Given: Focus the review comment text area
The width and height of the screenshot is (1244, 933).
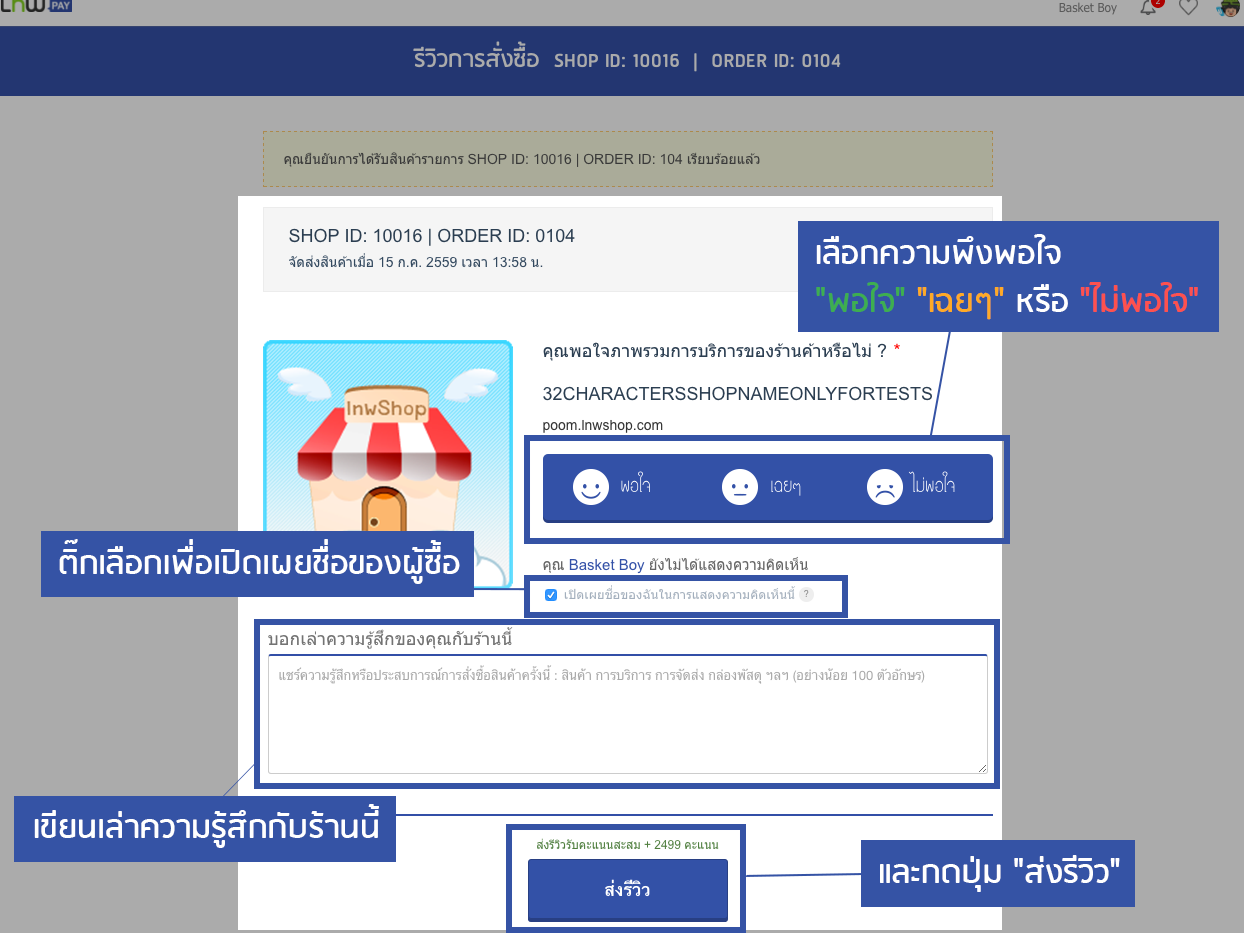Looking at the screenshot, I should (627, 714).
